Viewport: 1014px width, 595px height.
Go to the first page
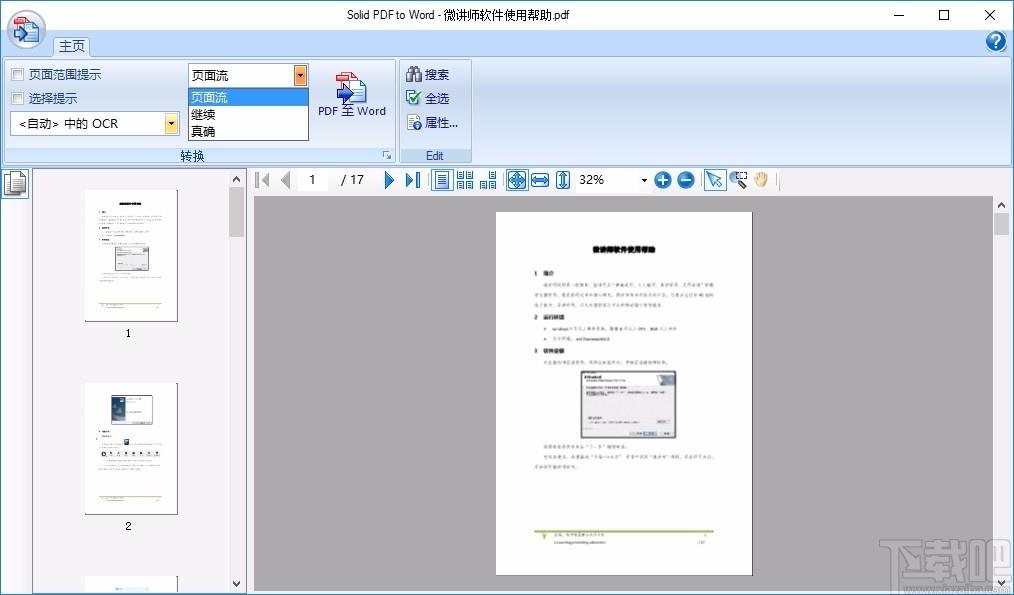[263, 180]
